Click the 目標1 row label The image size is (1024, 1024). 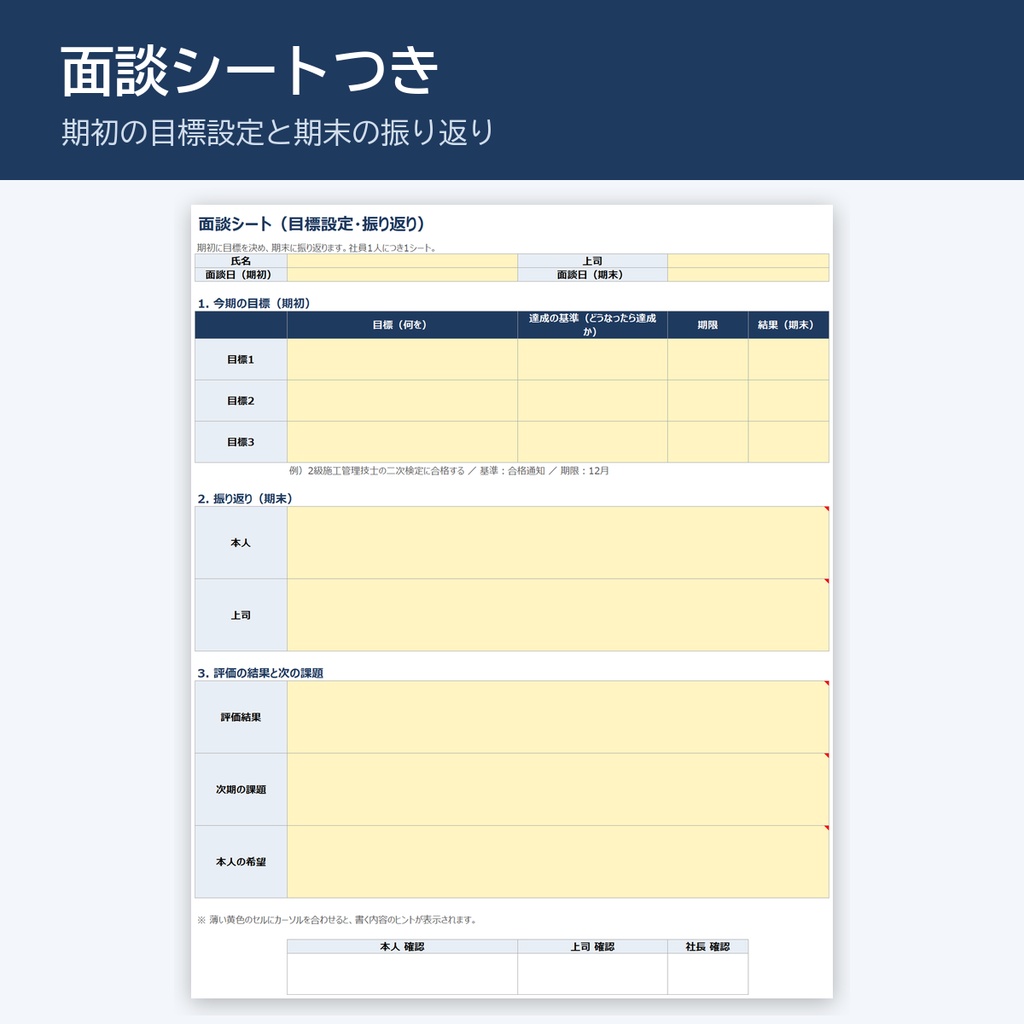click(x=241, y=359)
